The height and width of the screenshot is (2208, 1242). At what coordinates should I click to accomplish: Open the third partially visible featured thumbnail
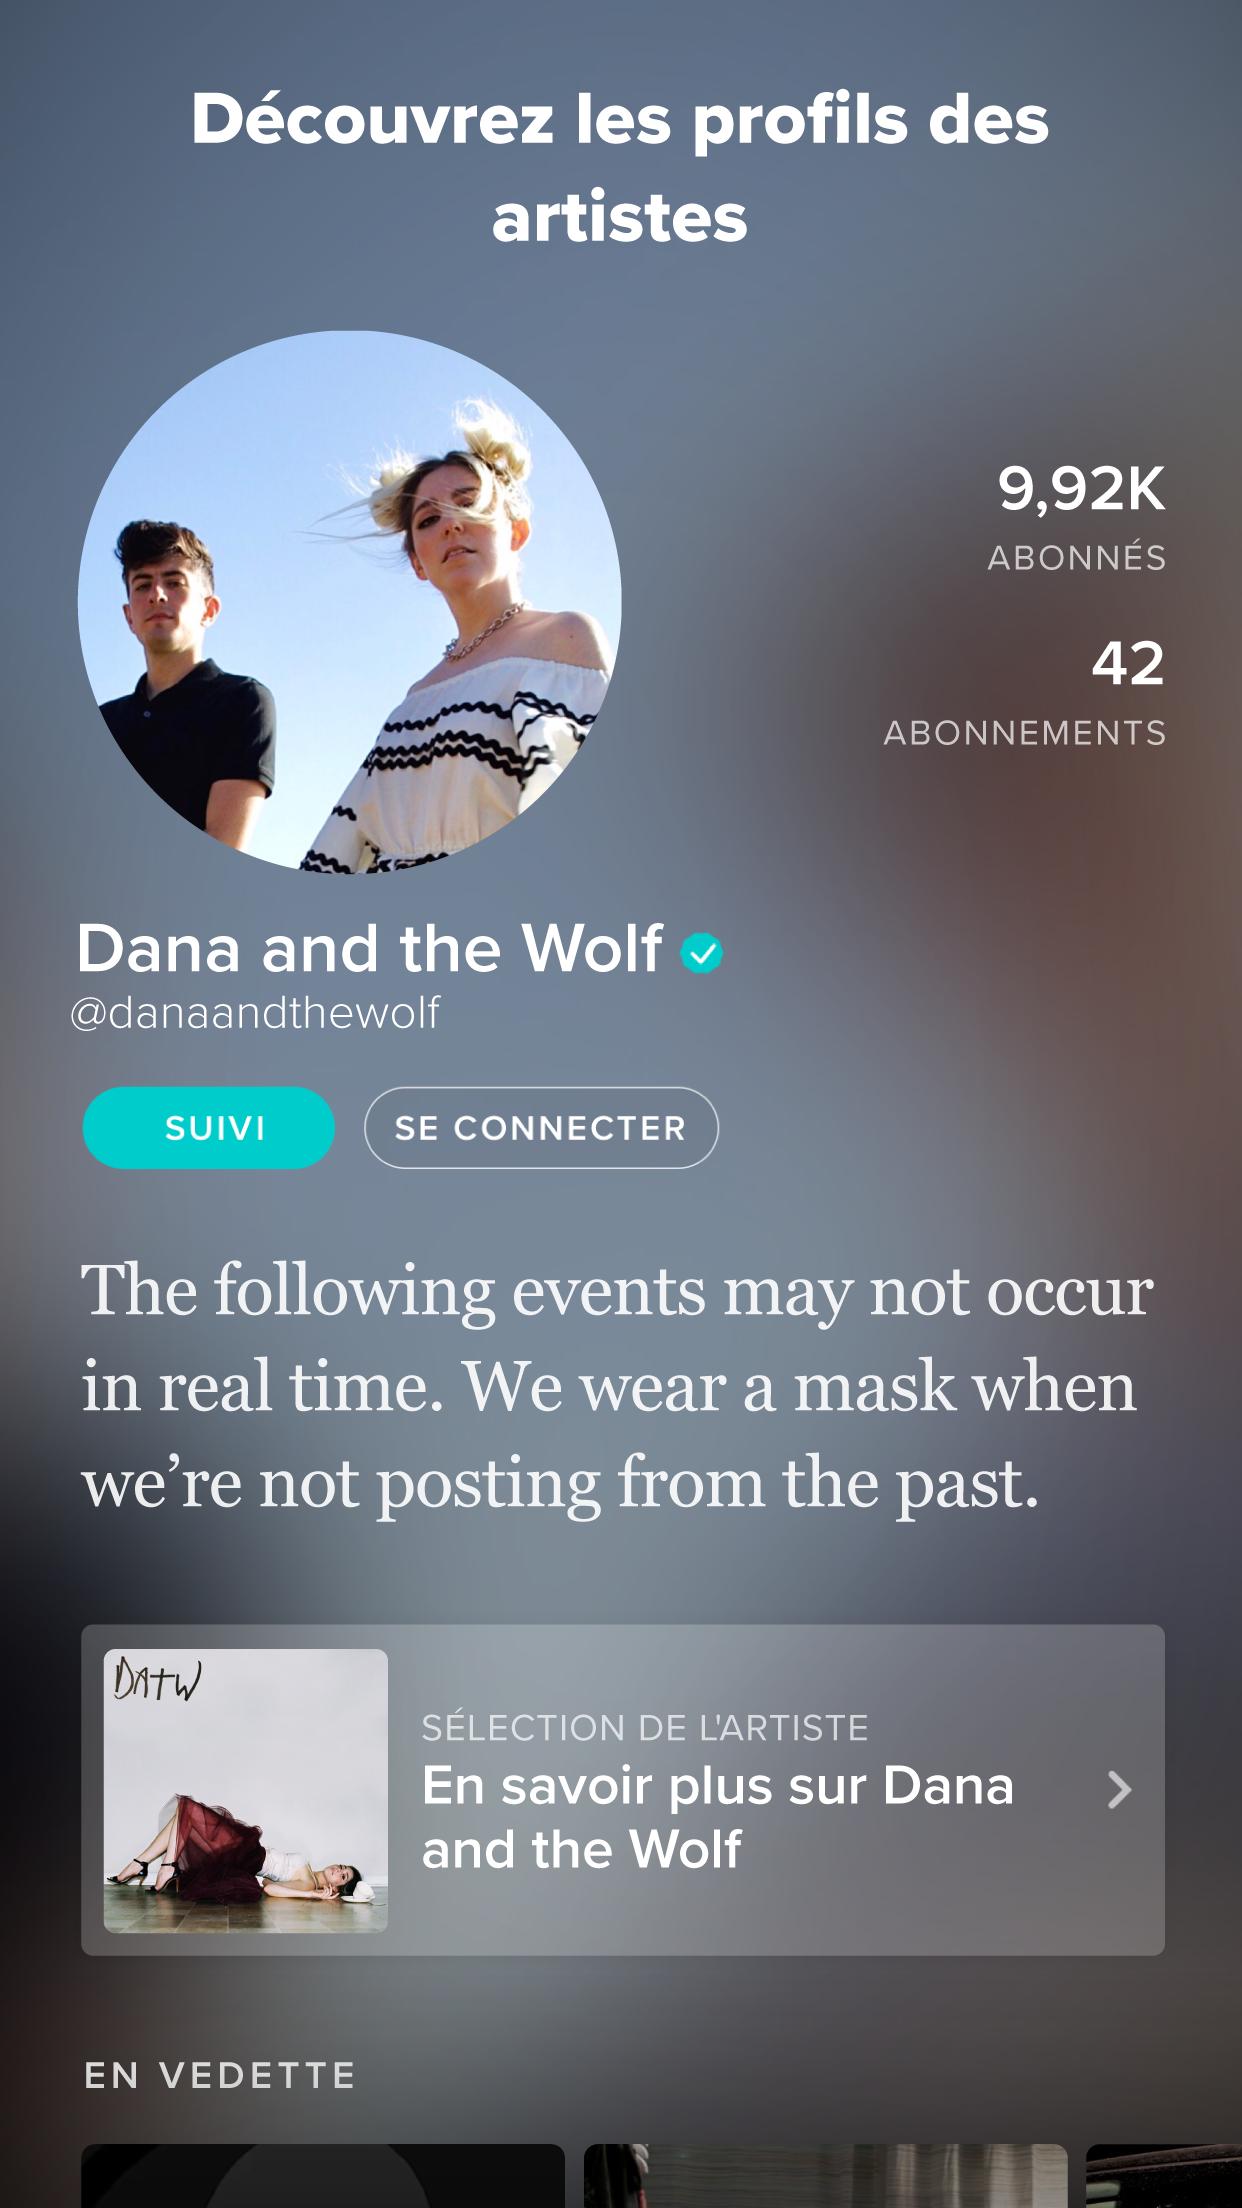click(1164, 2176)
